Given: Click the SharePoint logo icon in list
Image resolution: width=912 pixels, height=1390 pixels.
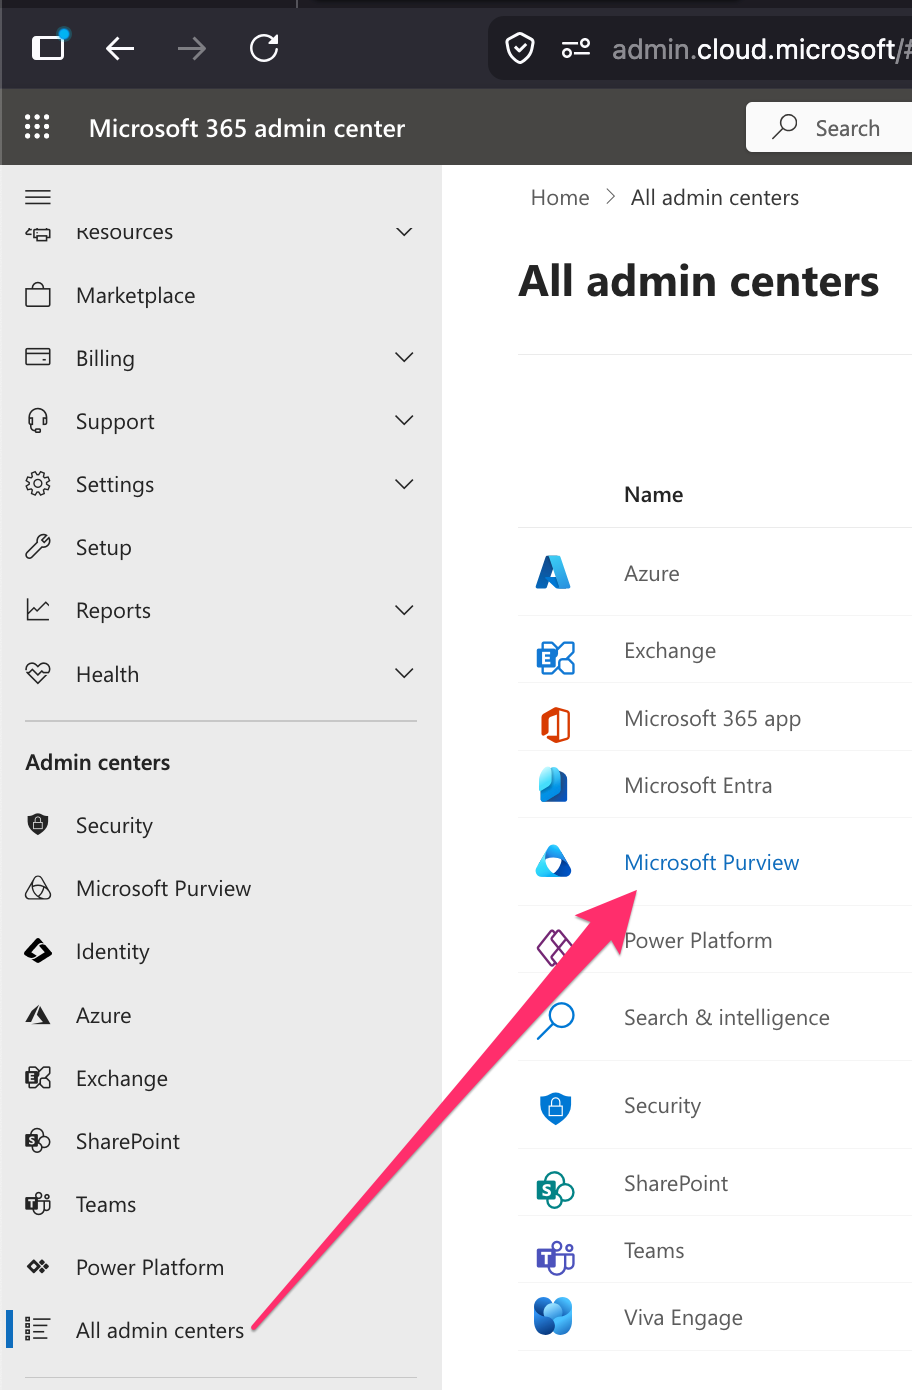Looking at the screenshot, I should coord(555,1189).
